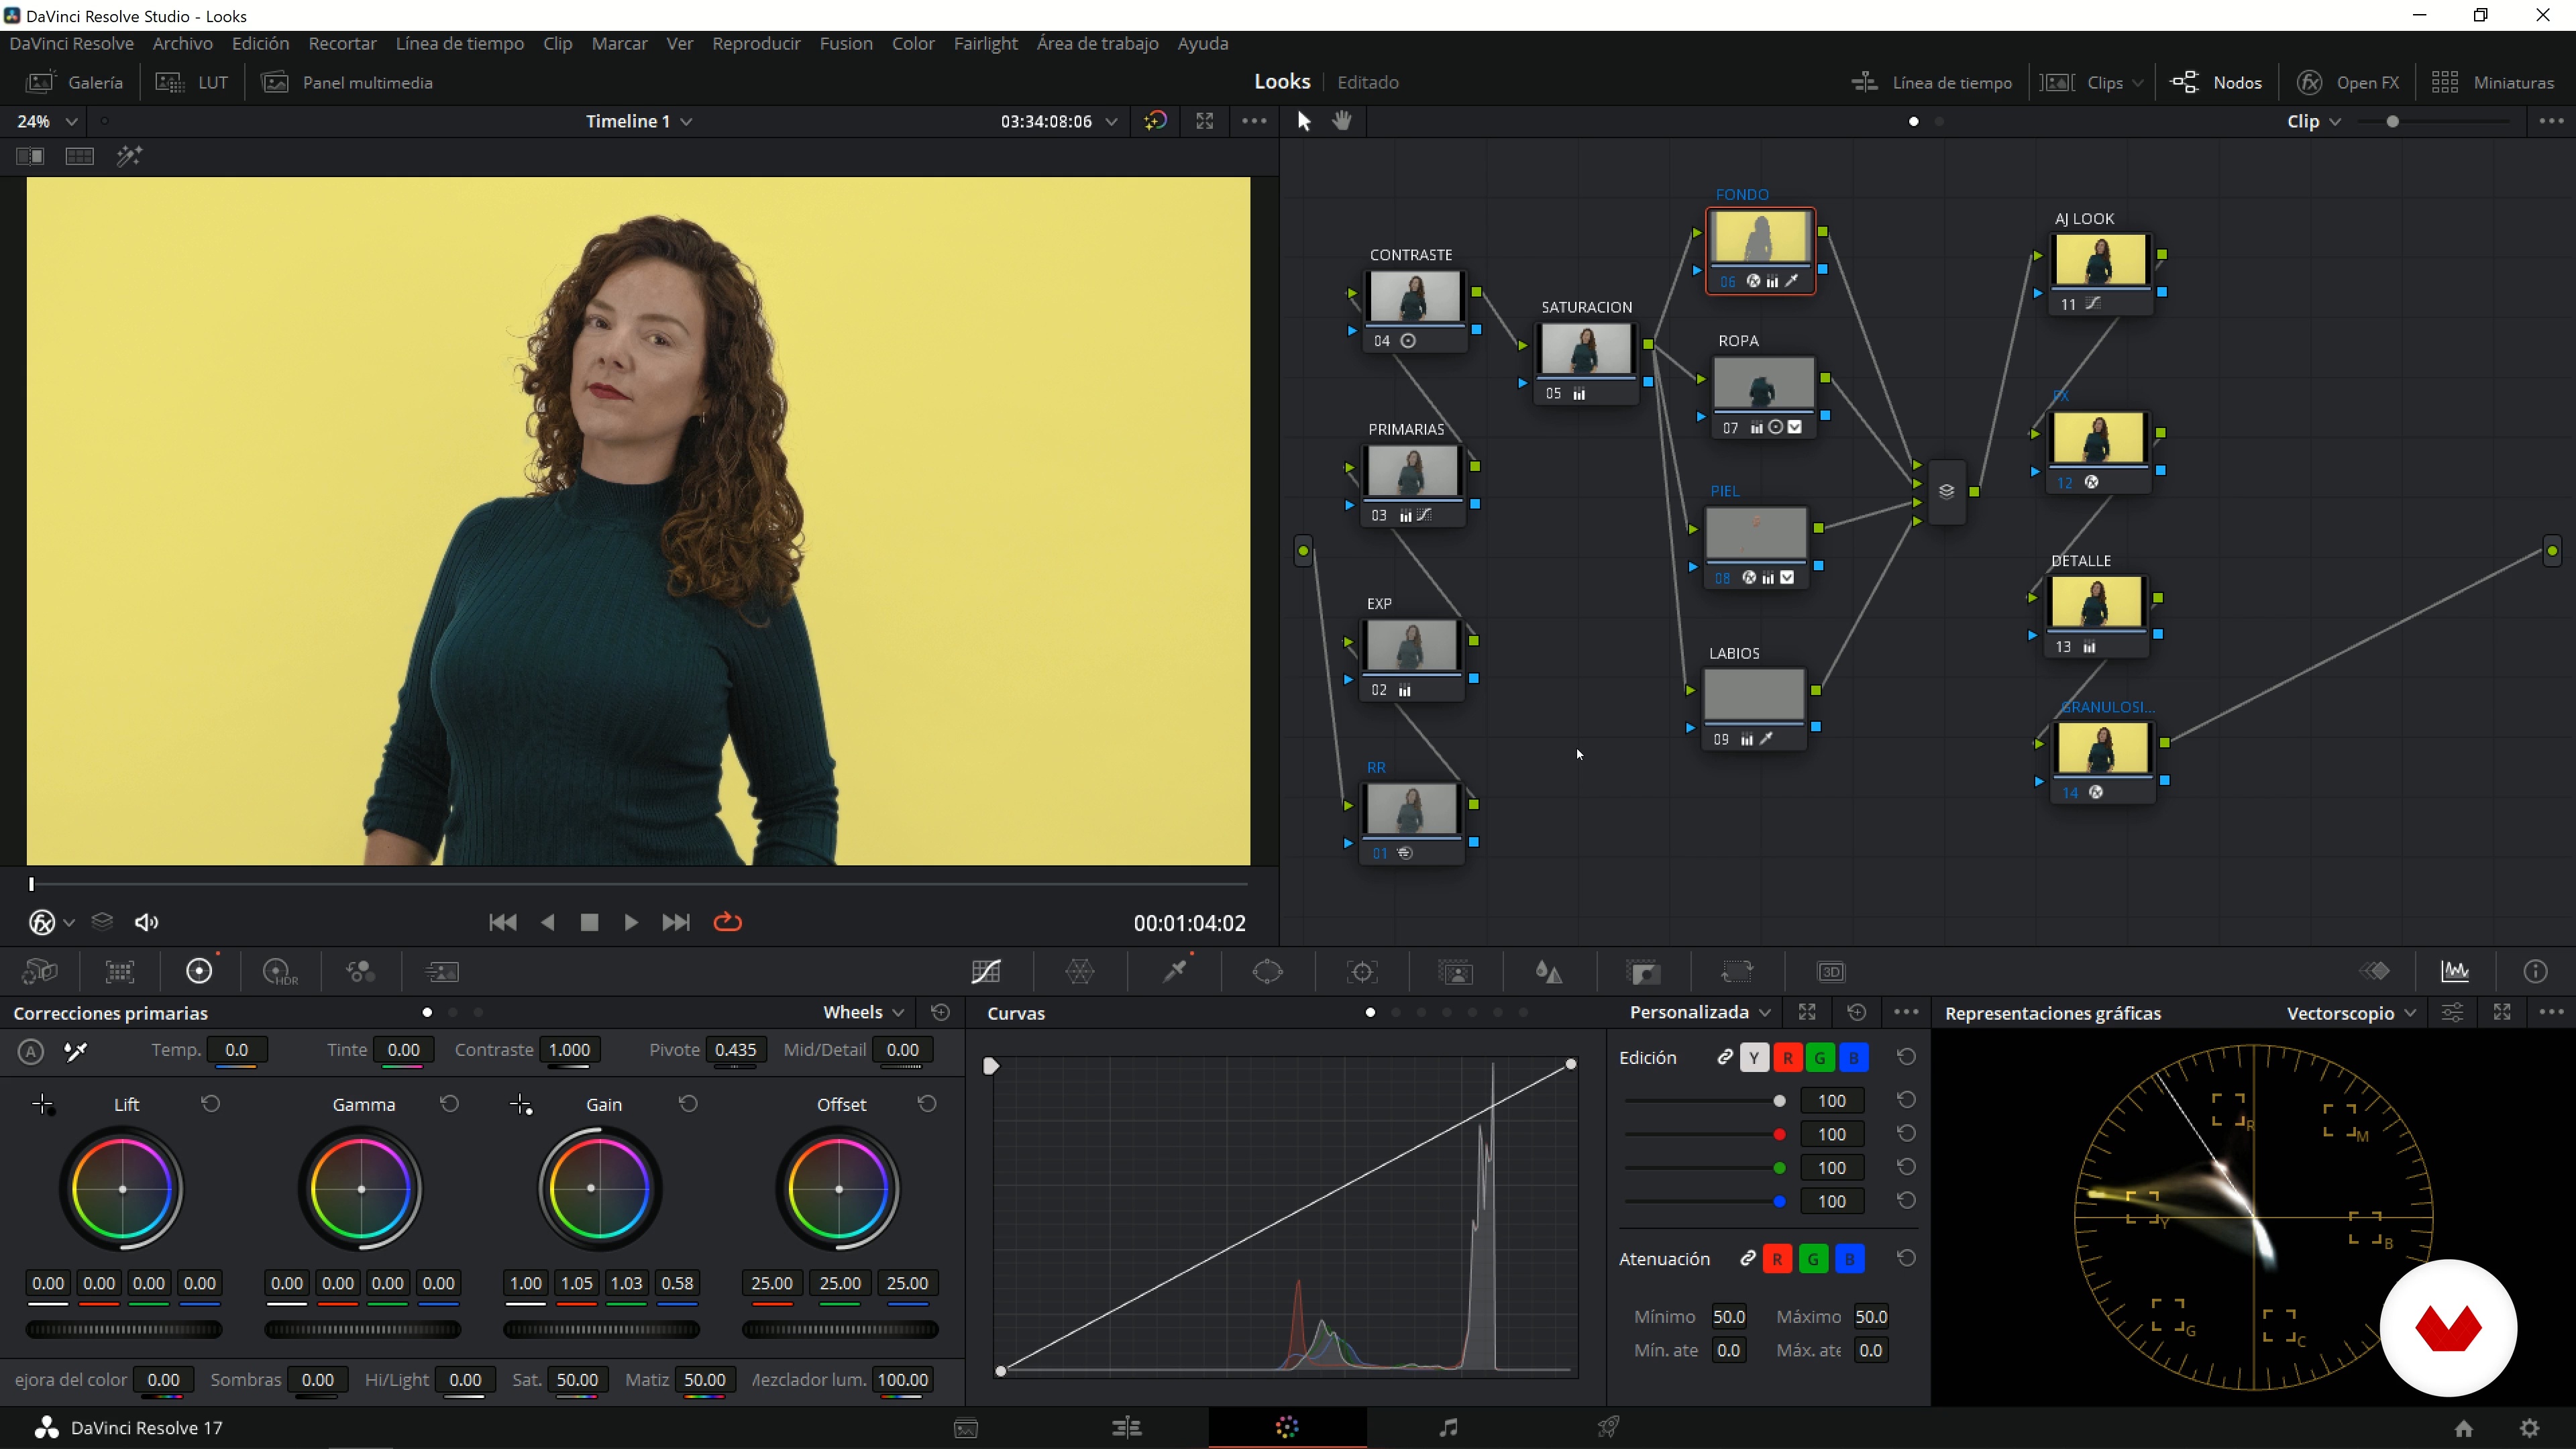Open the Área de trabajo menu
This screenshot has width=2576, height=1449.
click(1097, 43)
